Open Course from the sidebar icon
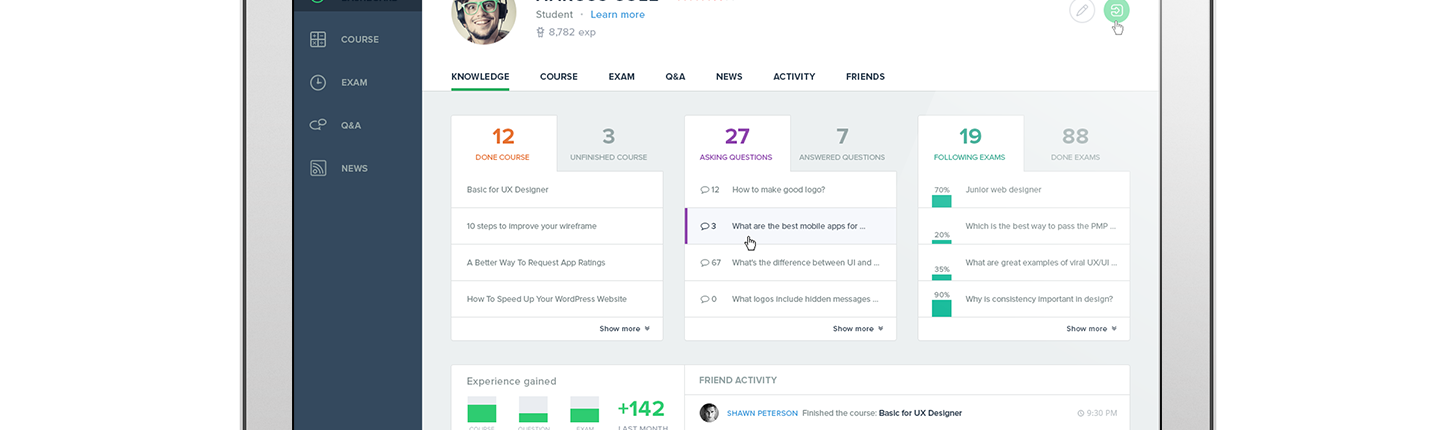Screen dimensions: 1444x430 [x=318, y=40]
